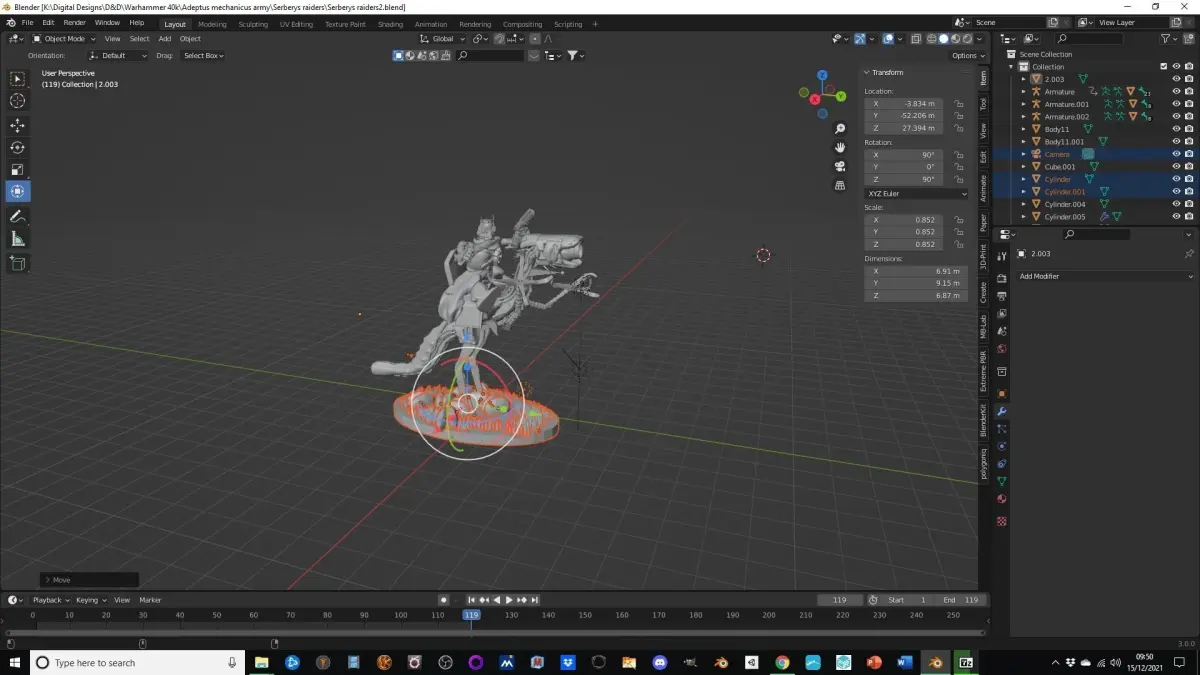Switch to Sculpting workspace tab

tap(253, 24)
